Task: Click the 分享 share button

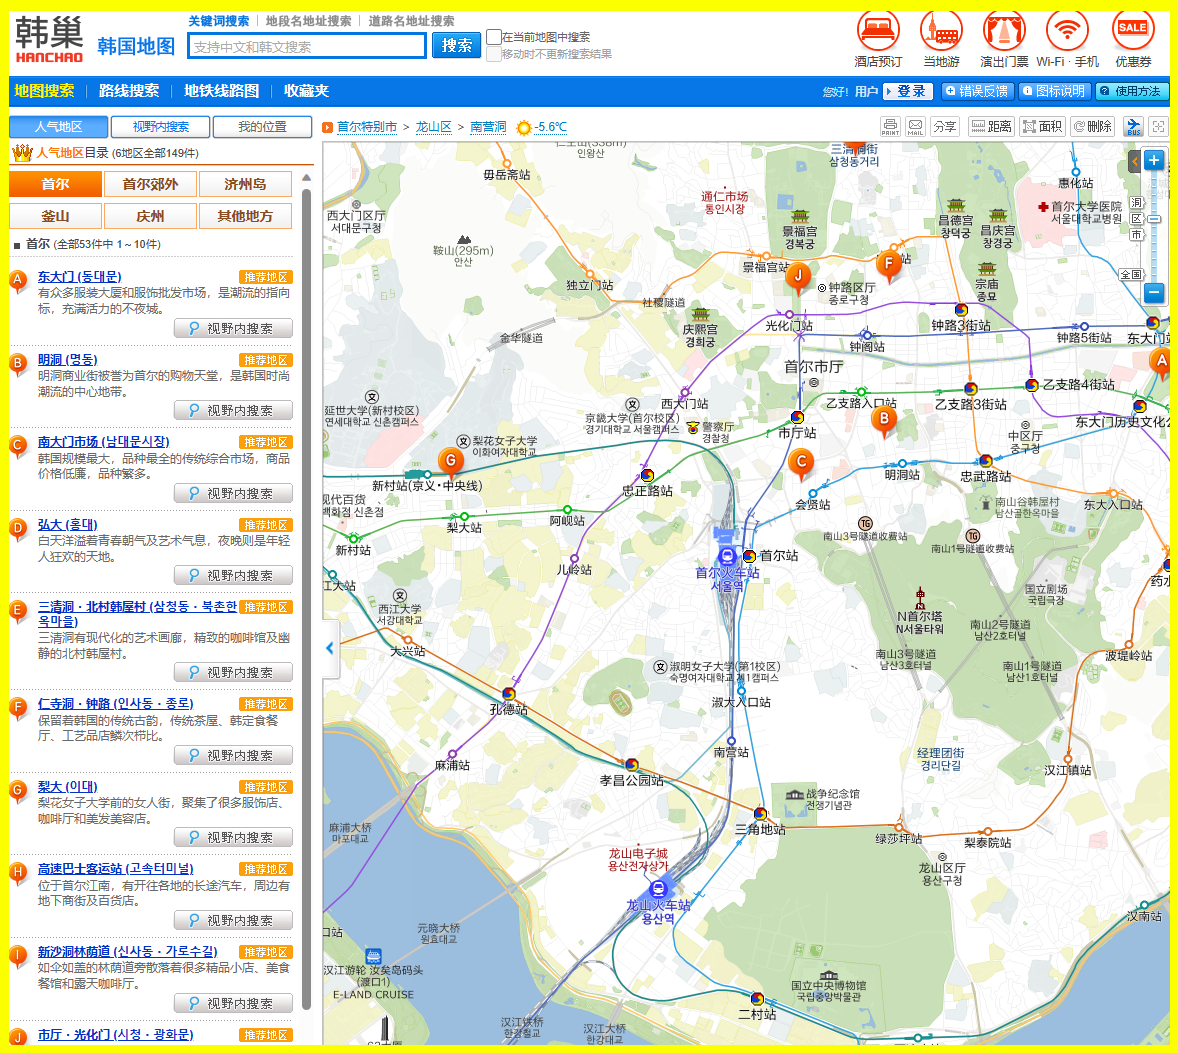Action: 944,127
